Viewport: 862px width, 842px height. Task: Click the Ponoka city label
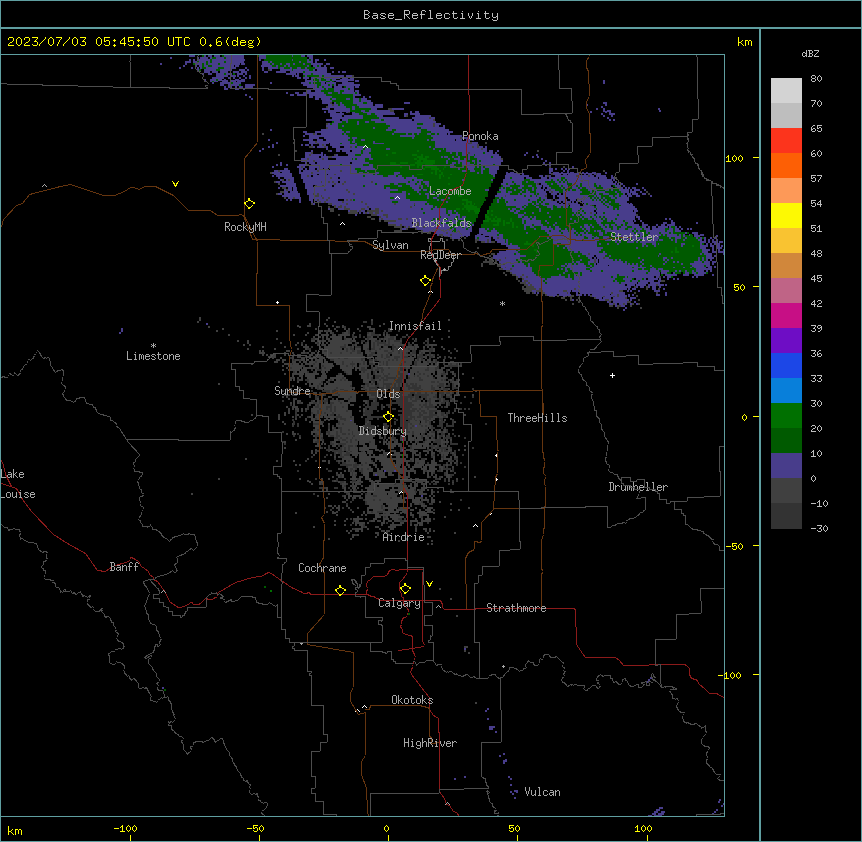pos(480,136)
